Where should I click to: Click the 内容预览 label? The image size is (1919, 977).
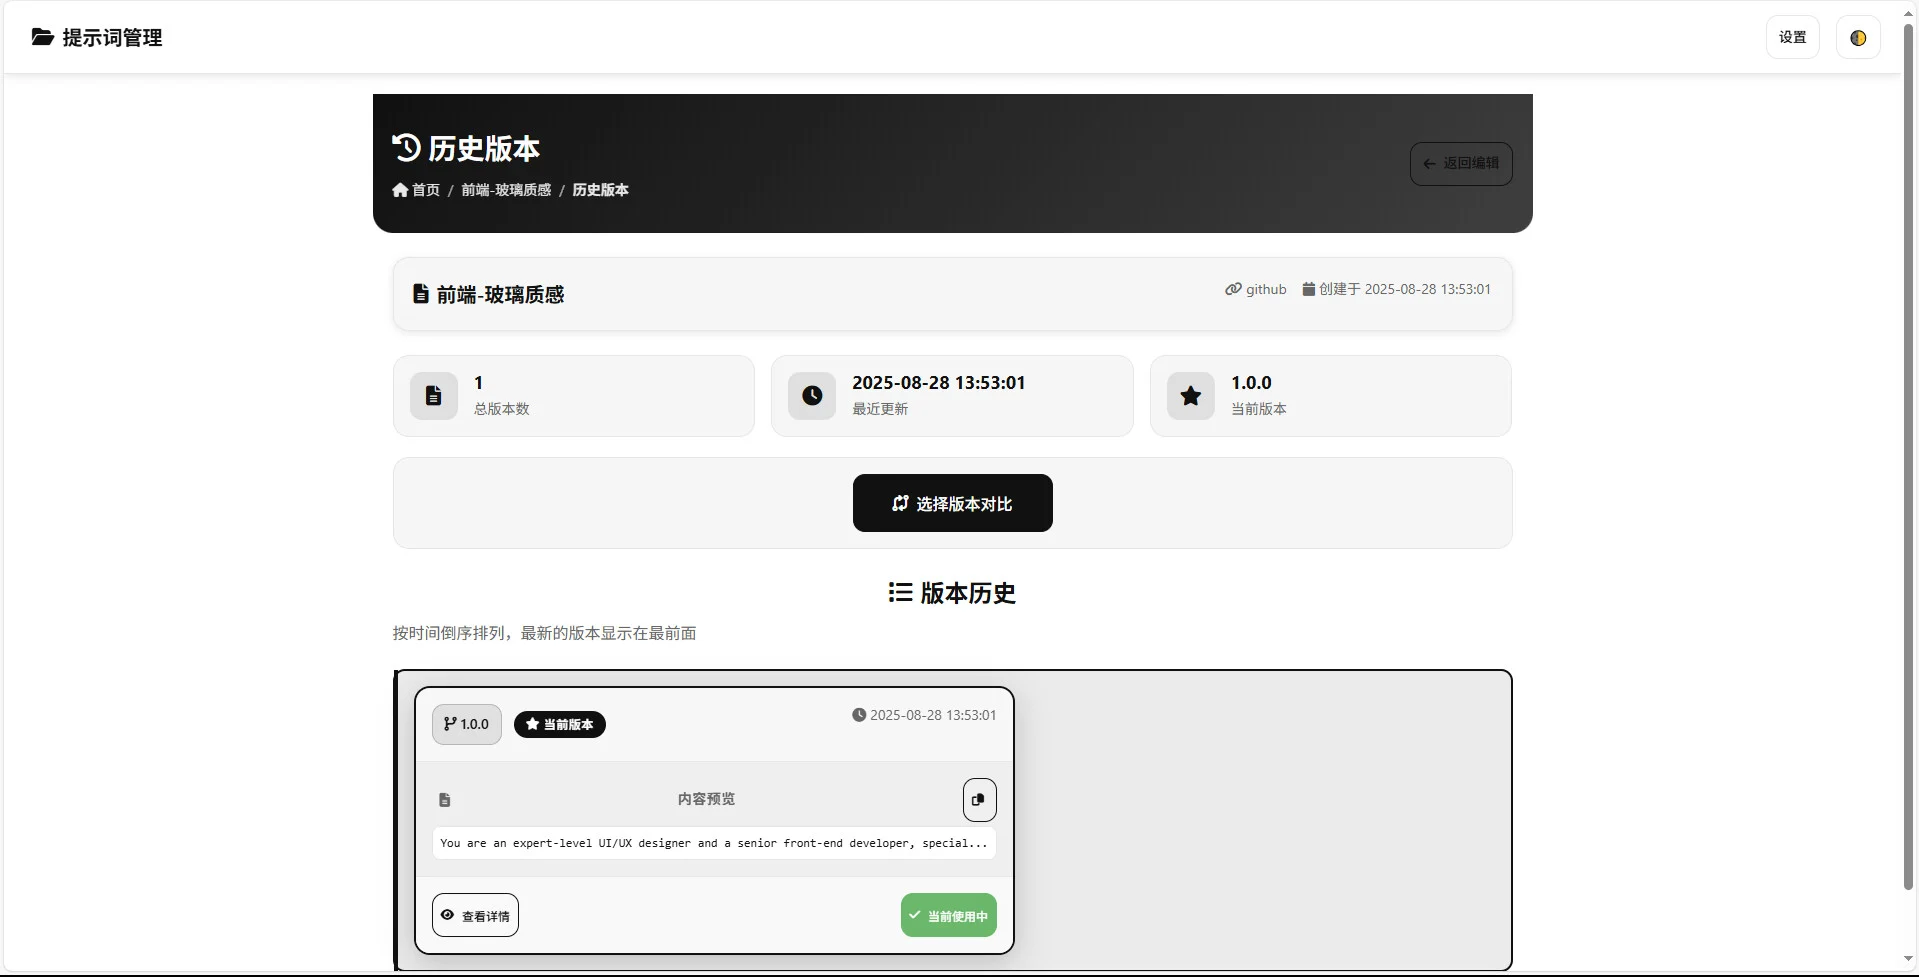[x=706, y=799]
